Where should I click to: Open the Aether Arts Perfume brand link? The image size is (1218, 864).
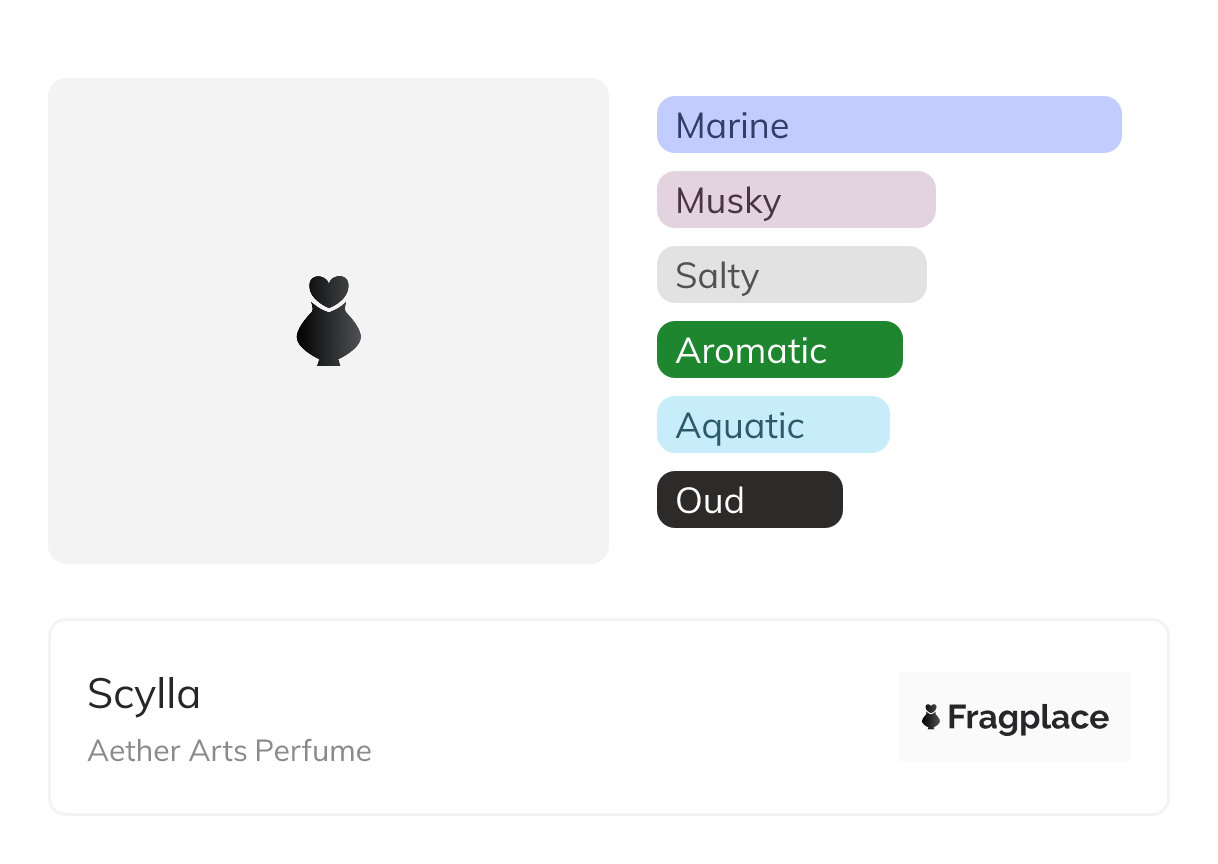coord(229,751)
